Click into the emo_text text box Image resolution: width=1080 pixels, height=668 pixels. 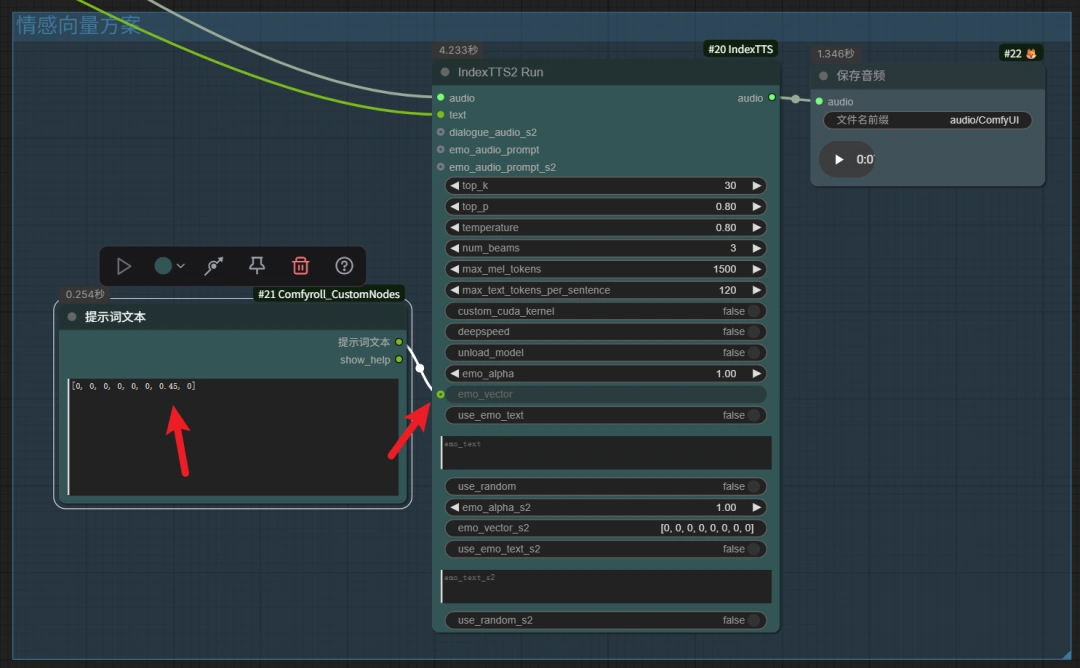pyautogui.click(x=606, y=452)
